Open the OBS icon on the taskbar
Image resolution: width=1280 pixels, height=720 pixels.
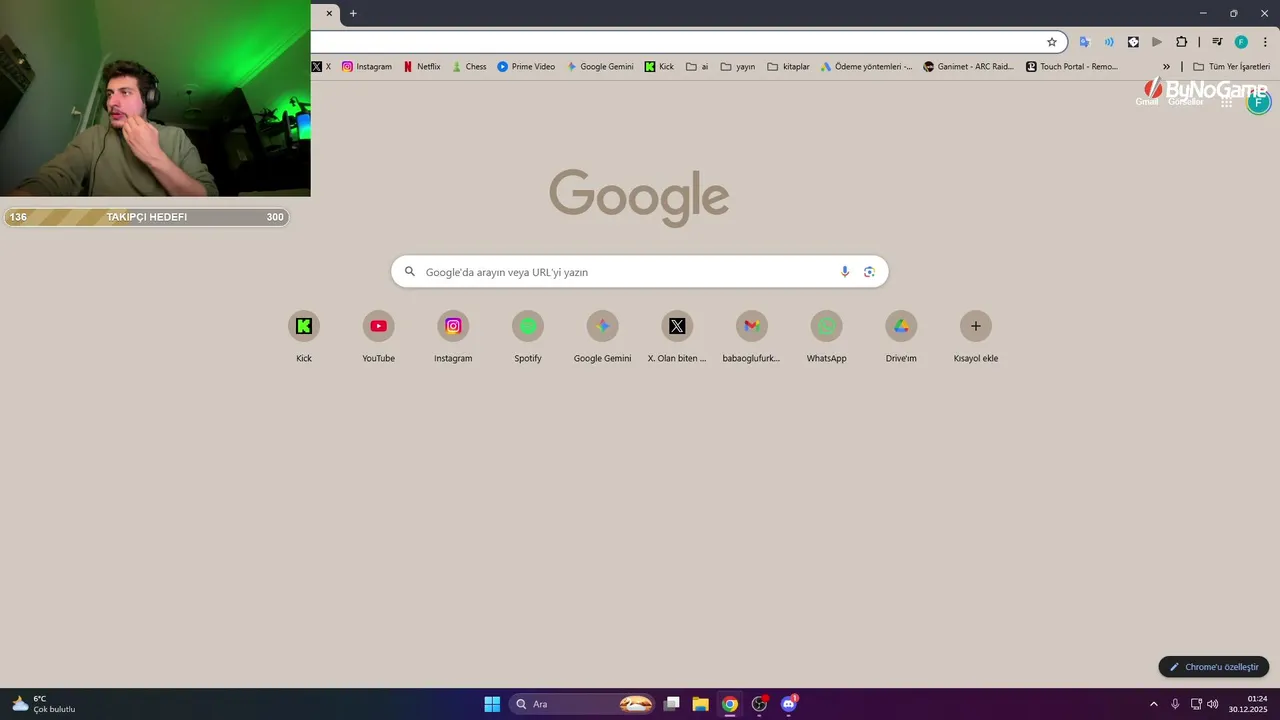[x=759, y=704]
